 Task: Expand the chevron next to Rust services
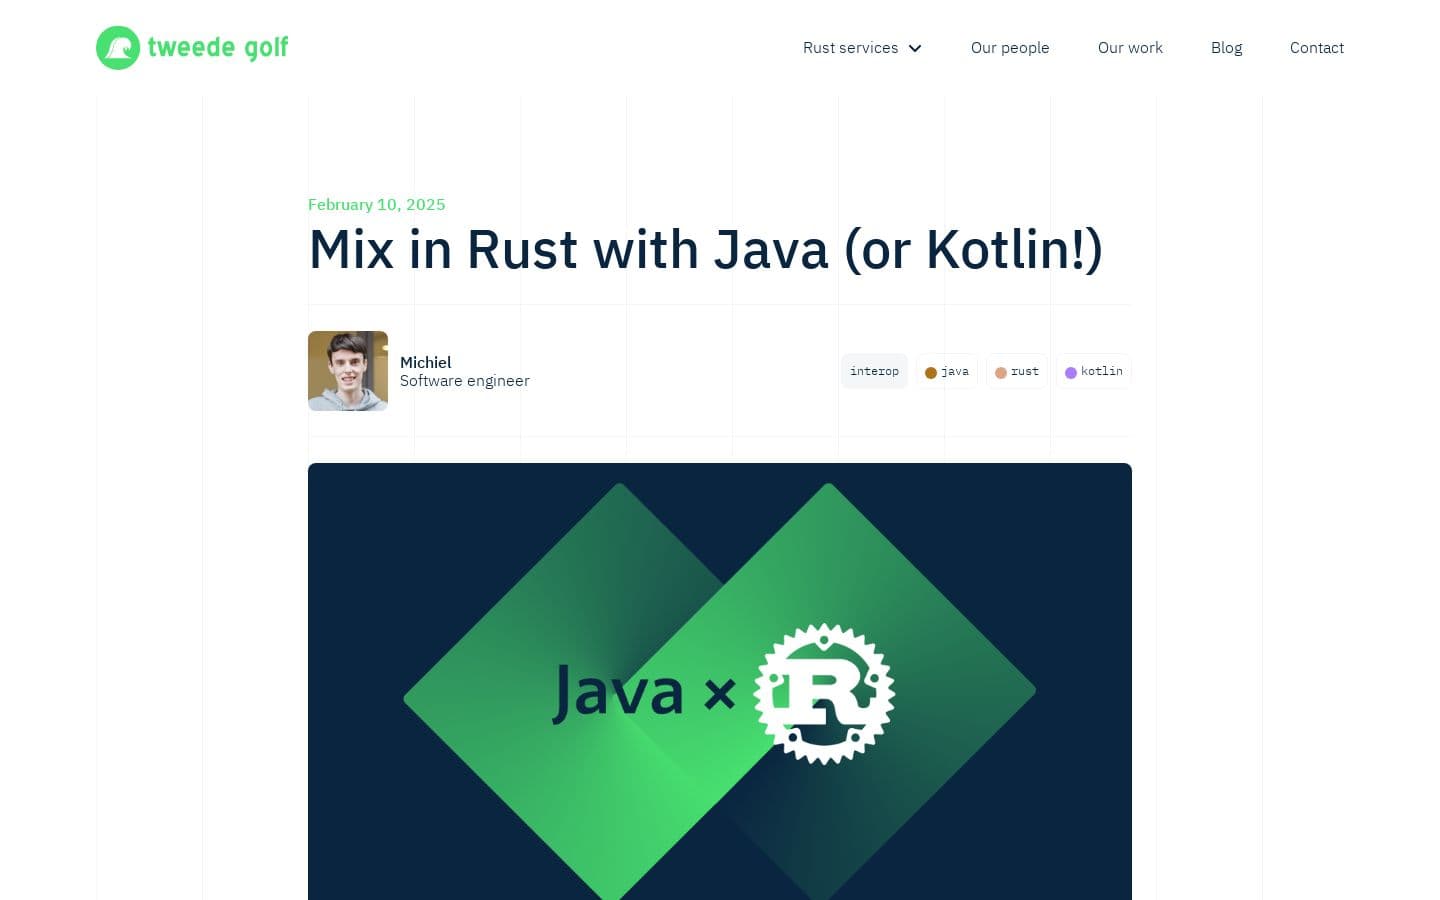pos(914,48)
